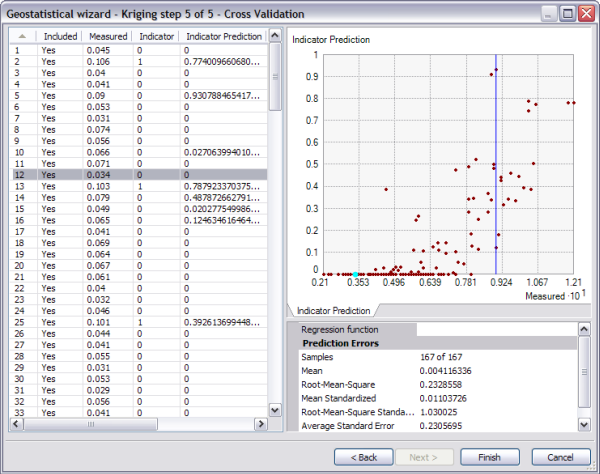Click prediction errors panel scroll up arrow

tap(584, 329)
